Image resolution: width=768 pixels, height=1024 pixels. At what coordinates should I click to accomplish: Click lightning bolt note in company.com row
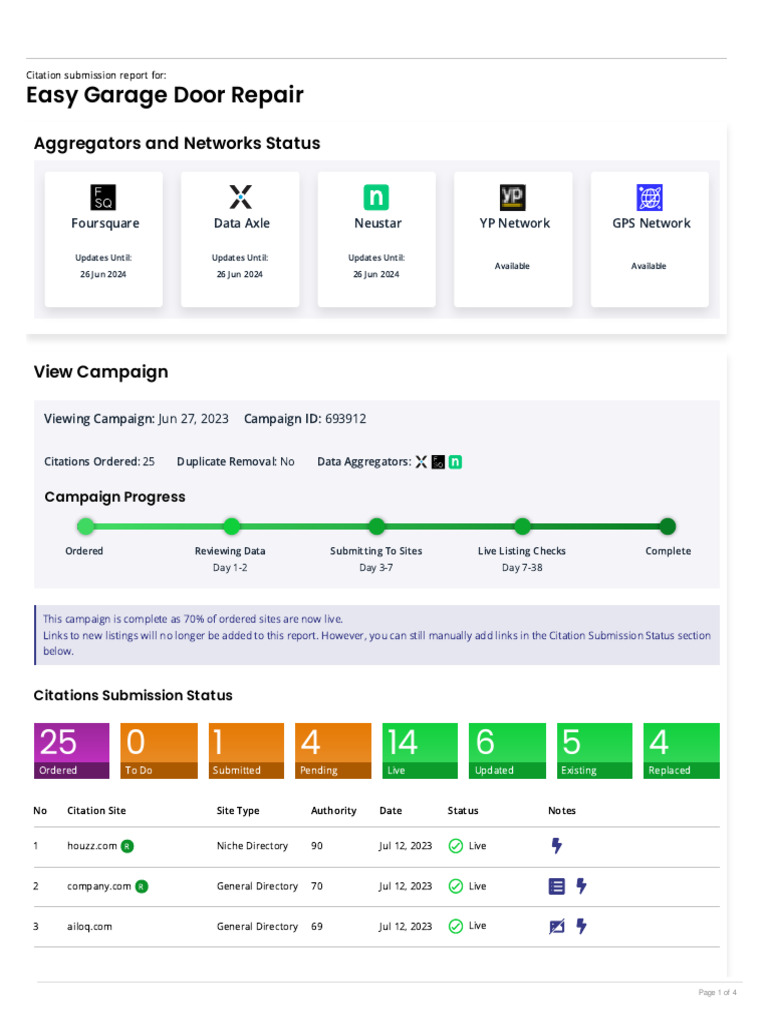pyautogui.click(x=581, y=886)
